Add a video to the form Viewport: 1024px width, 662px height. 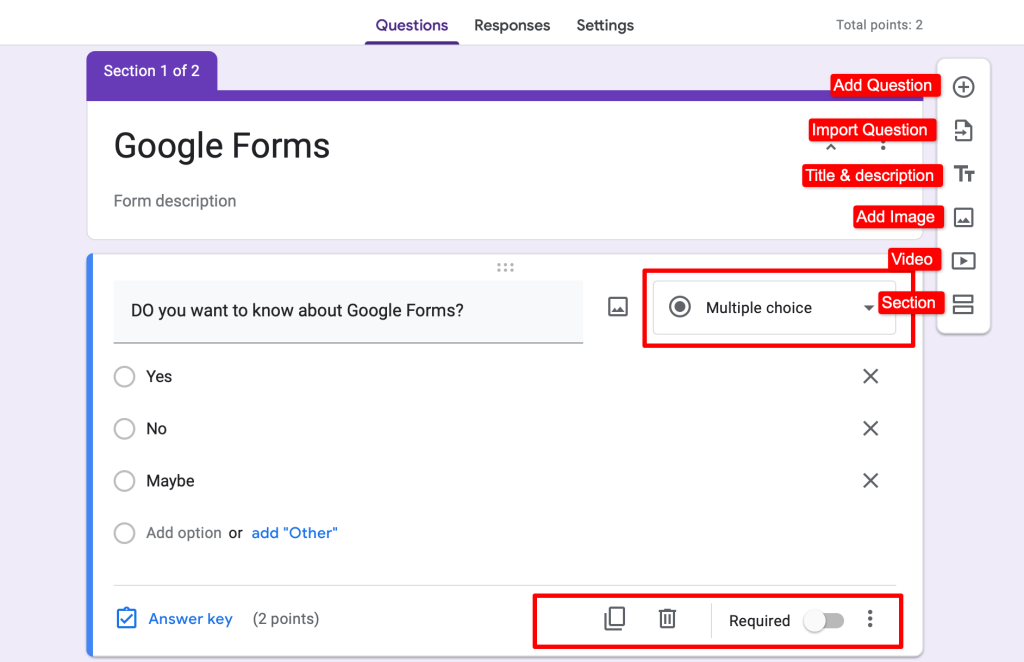tap(963, 260)
